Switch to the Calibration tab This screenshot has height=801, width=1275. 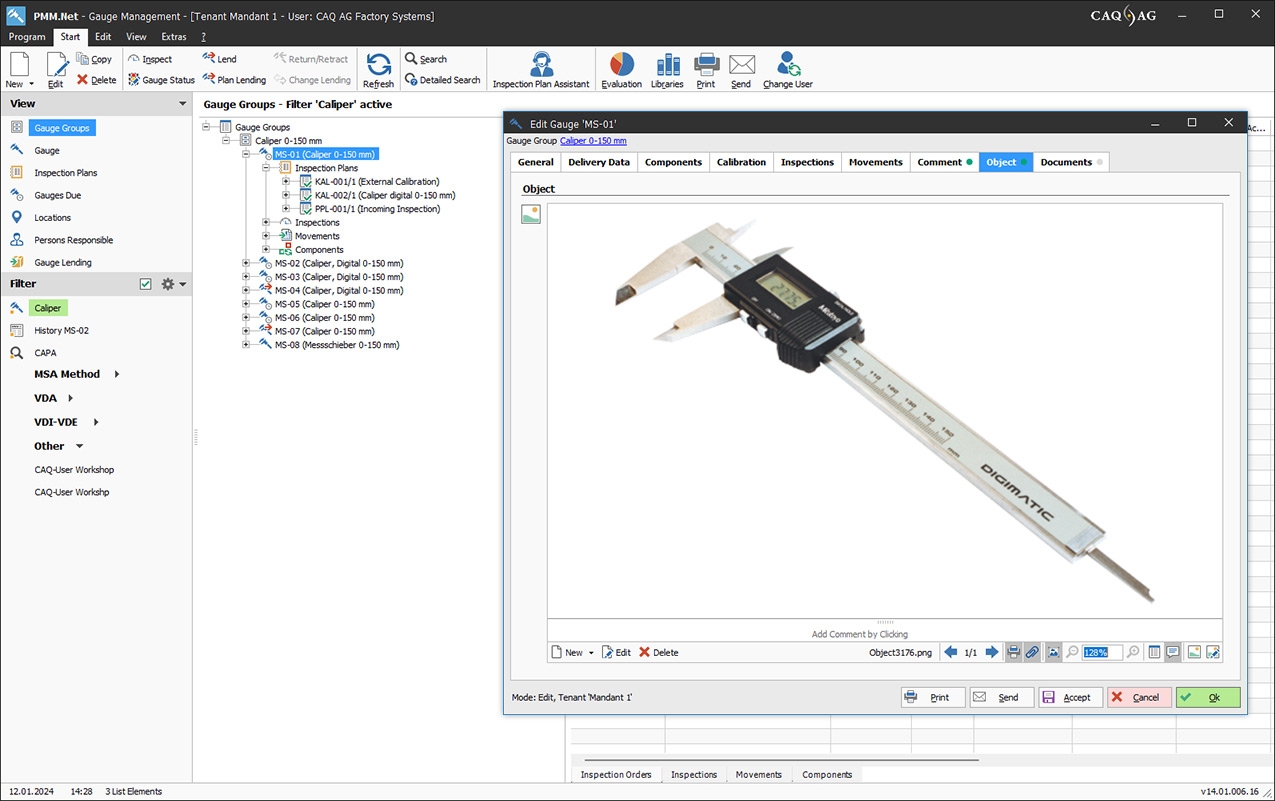point(741,162)
